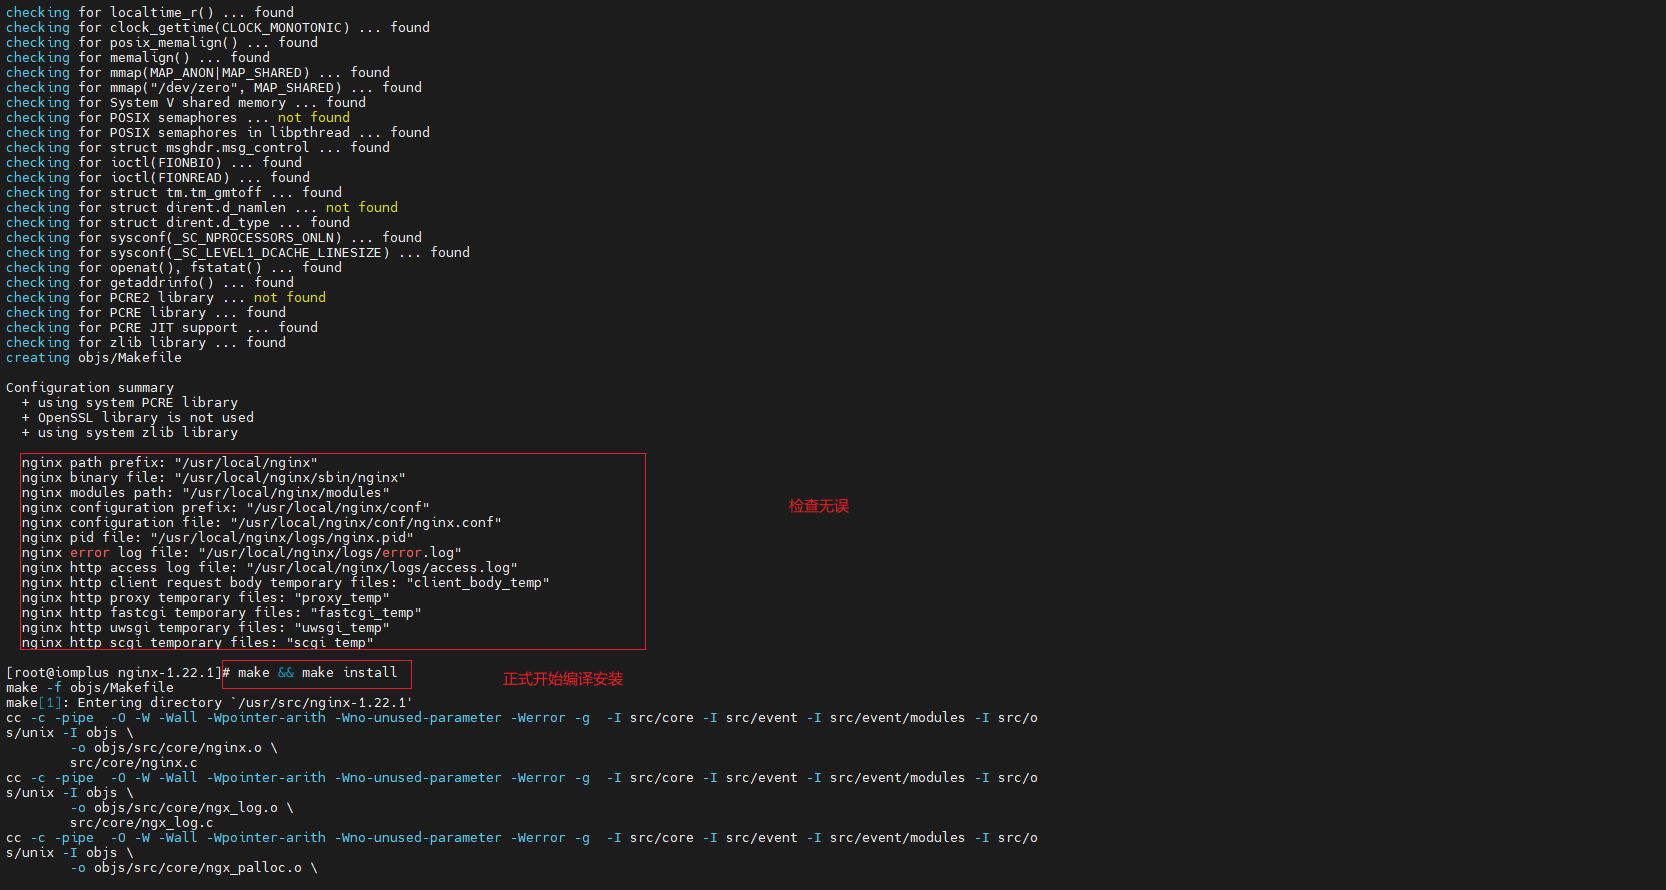
Task: Click the nginx error log file line
Action: click(x=241, y=553)
